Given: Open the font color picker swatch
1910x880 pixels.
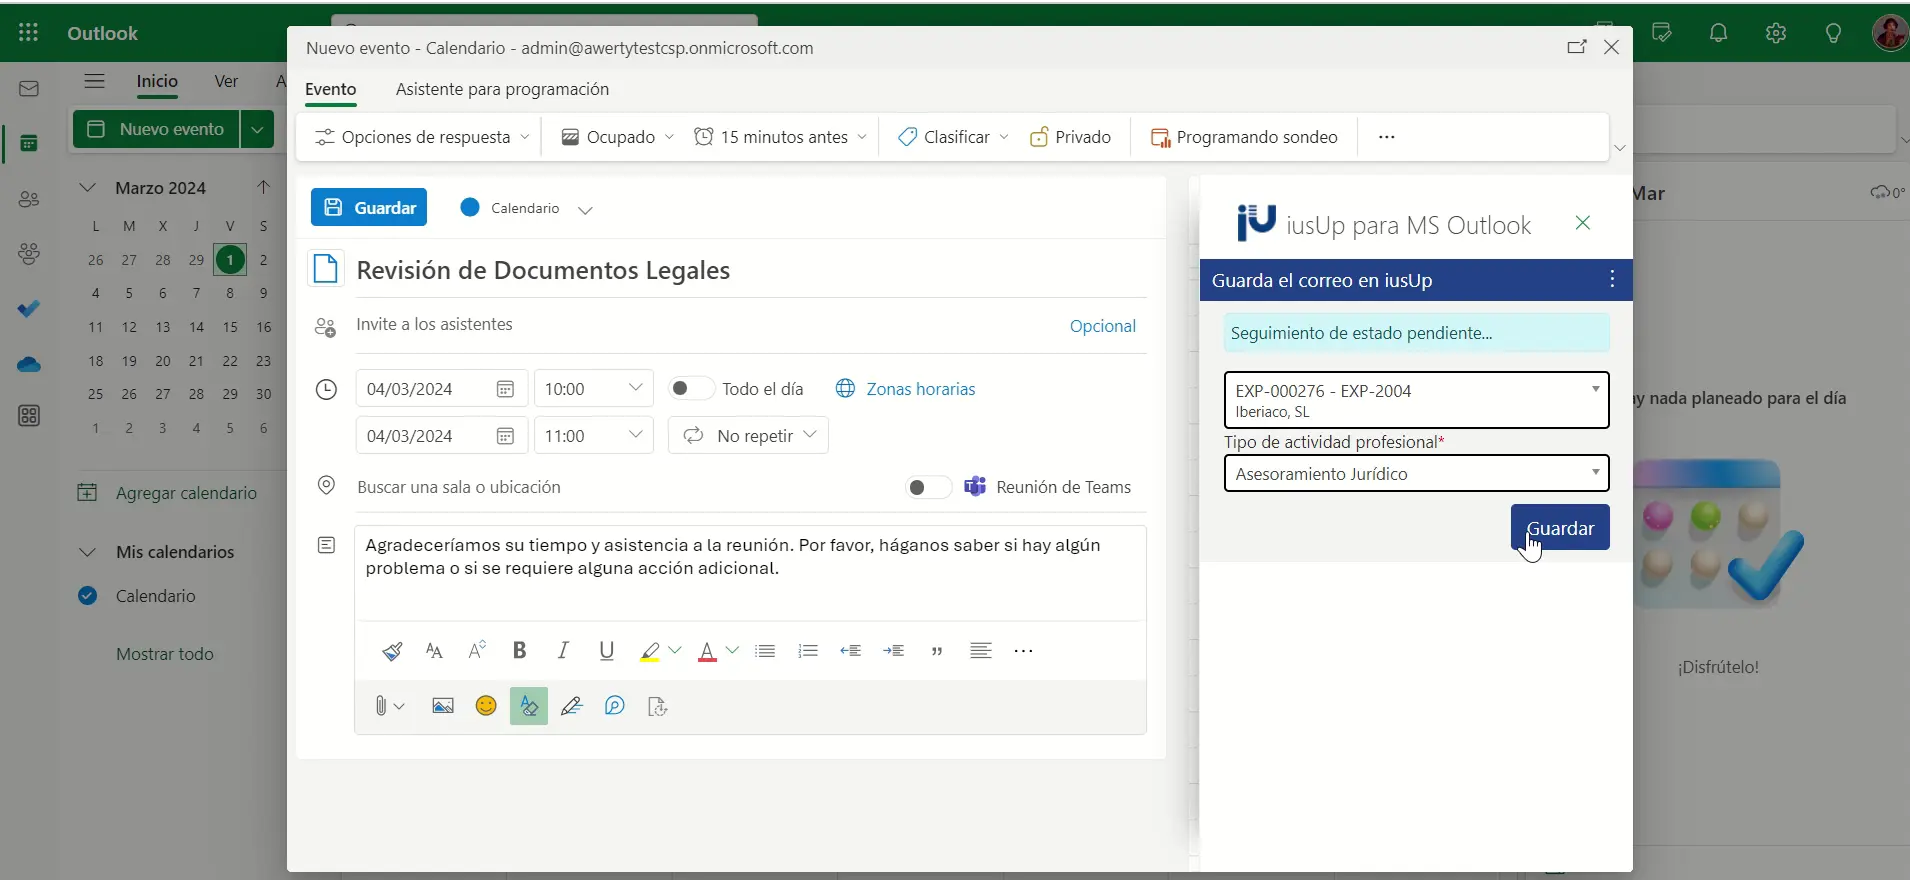Looking at the screenshot, I should pos(732,651).
